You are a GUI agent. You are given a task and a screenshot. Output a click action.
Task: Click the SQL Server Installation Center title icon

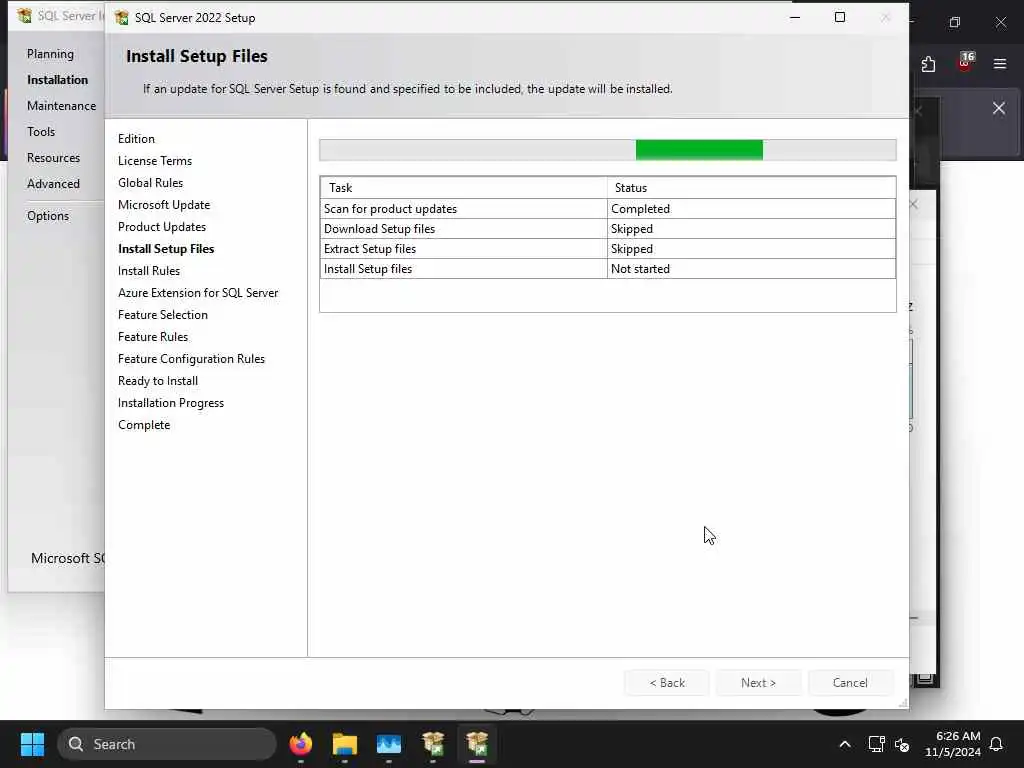pyautogui.click(x=24, y=16)
